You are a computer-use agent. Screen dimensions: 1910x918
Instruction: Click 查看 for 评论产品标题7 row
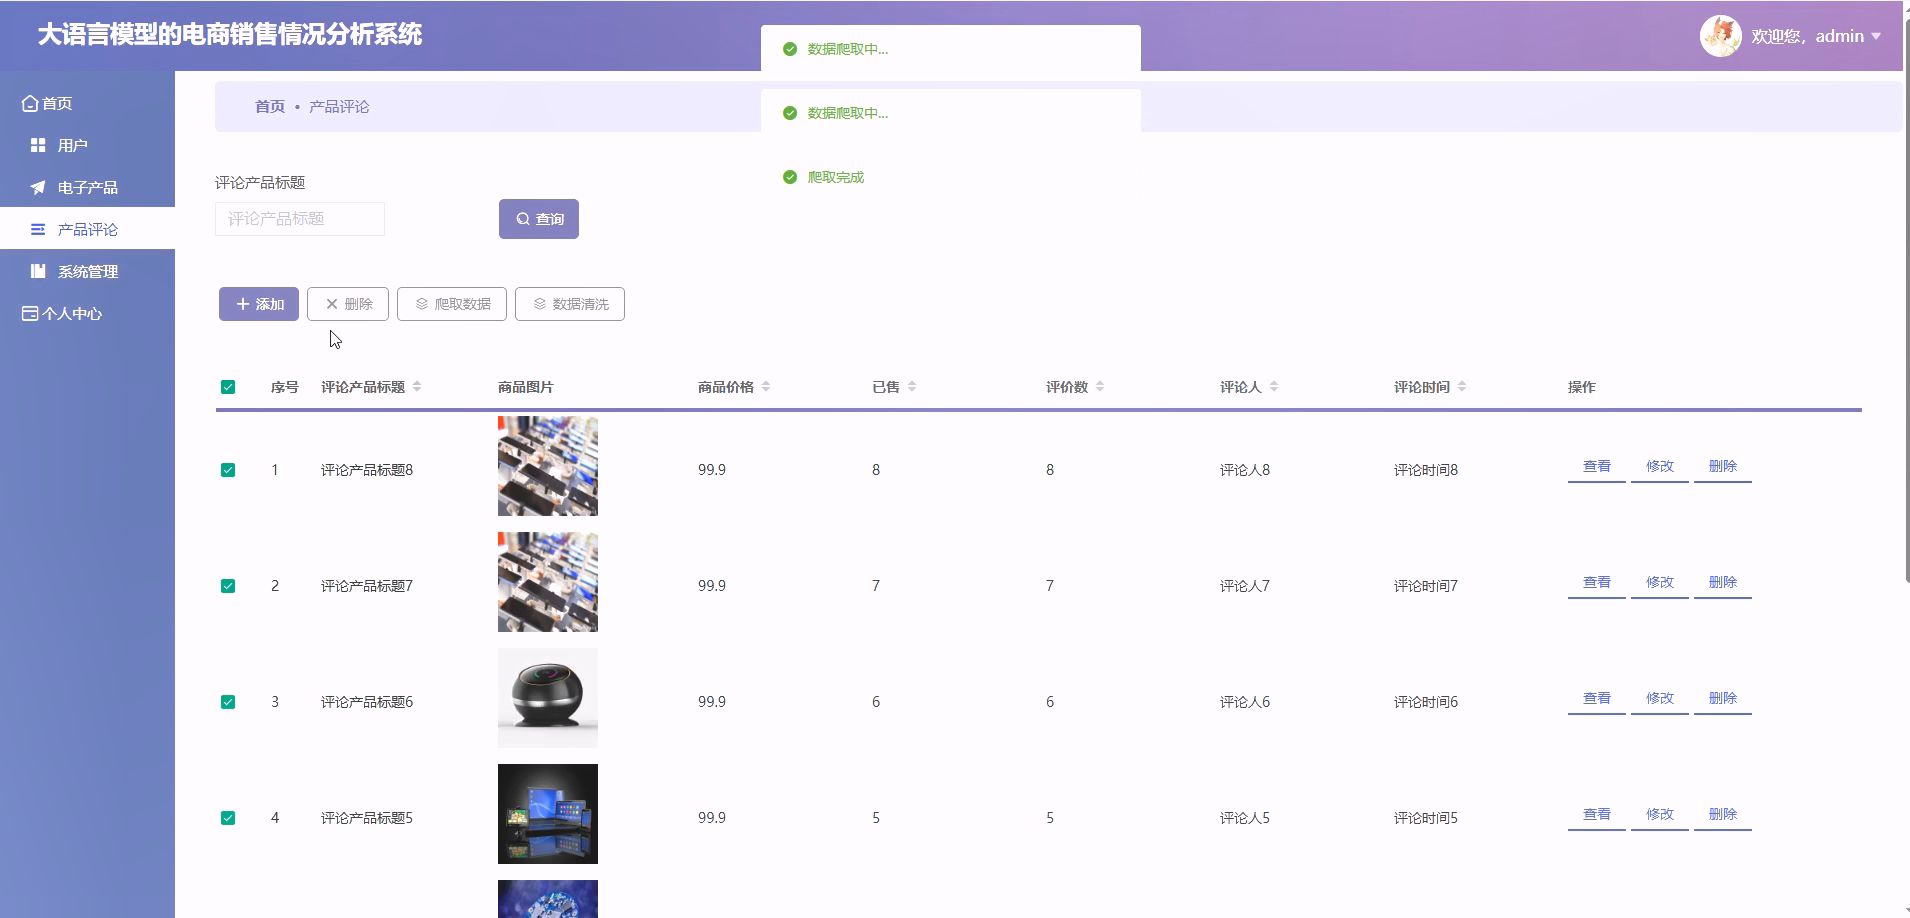click(1597, 583)
